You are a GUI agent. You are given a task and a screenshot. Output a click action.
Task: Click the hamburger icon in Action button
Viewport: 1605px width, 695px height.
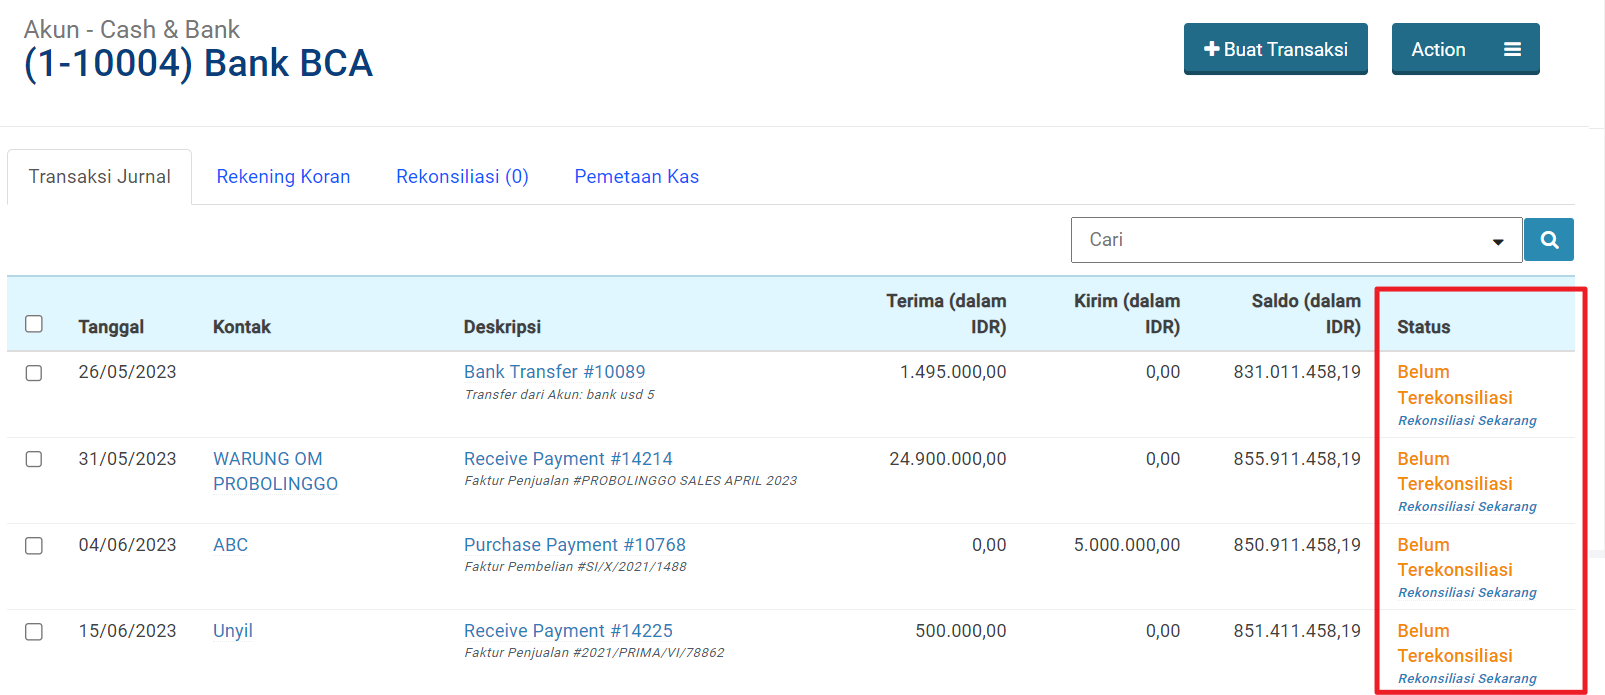tap(1512, 49)
